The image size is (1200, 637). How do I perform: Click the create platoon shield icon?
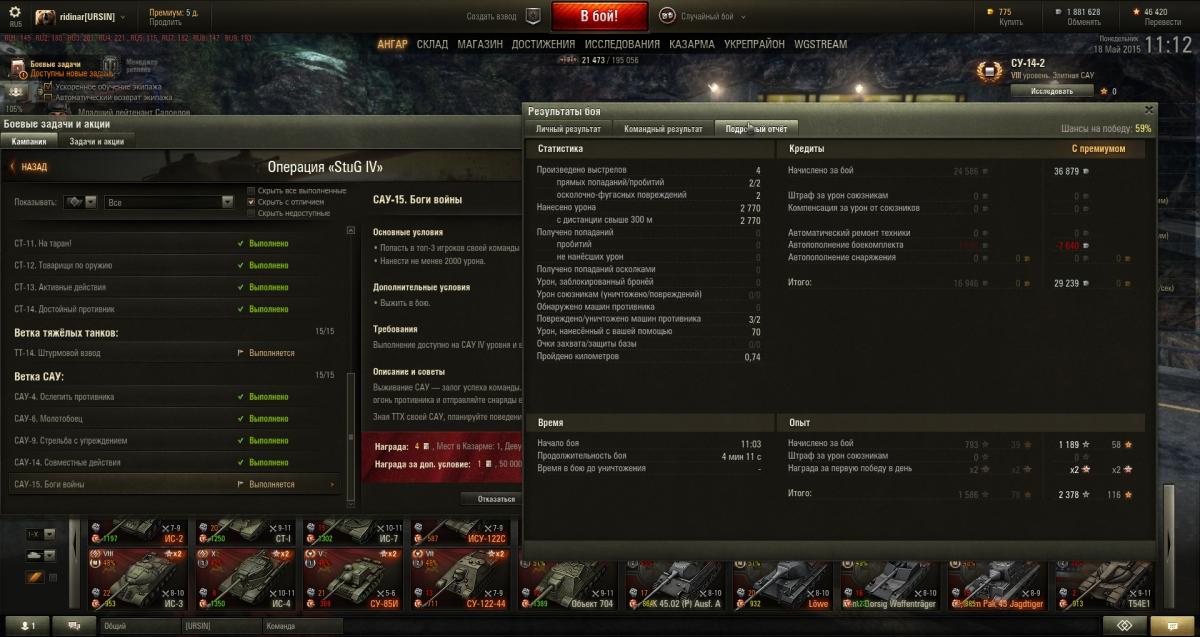pyautogui.click(x=533, y=16)
